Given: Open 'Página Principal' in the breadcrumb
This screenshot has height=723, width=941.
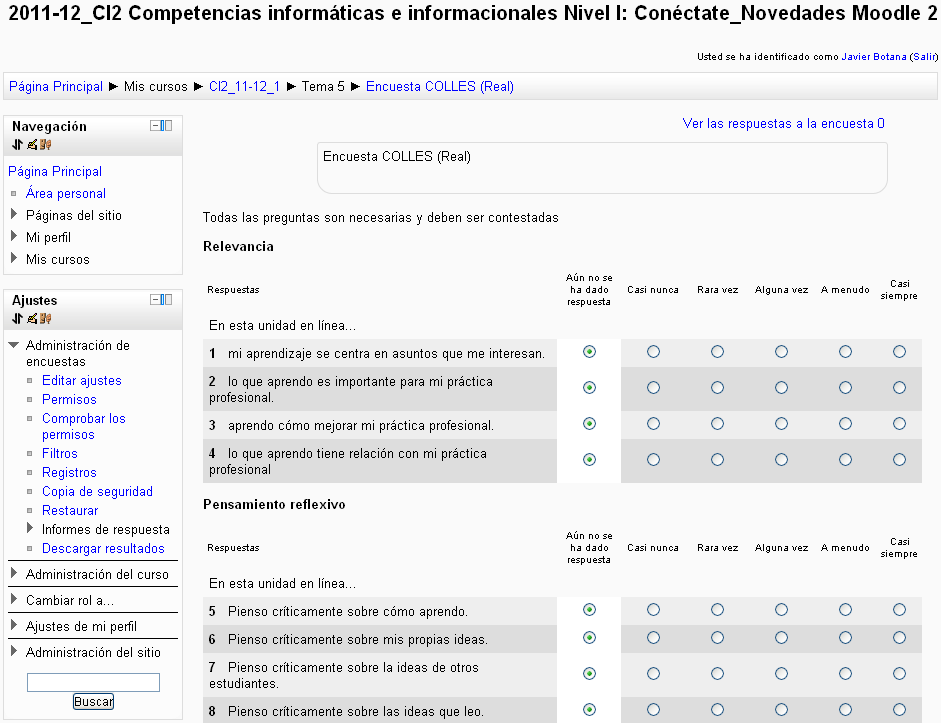Looking at the screenshot, I should (x=56, y=86).
